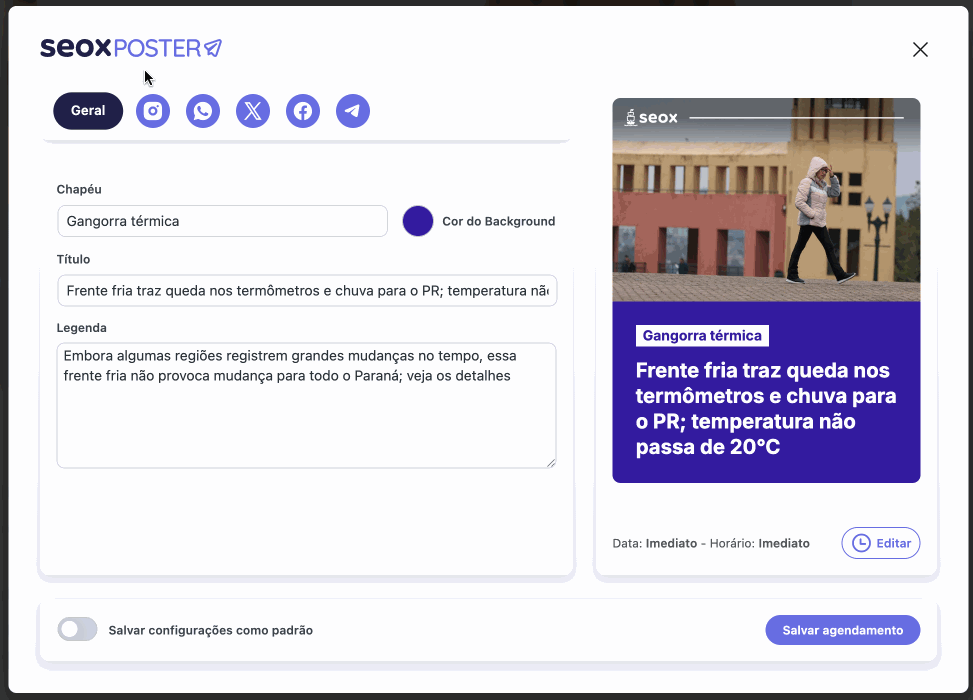Open the Facebook channel settings
973x700 pixels.
pos(303,111)
